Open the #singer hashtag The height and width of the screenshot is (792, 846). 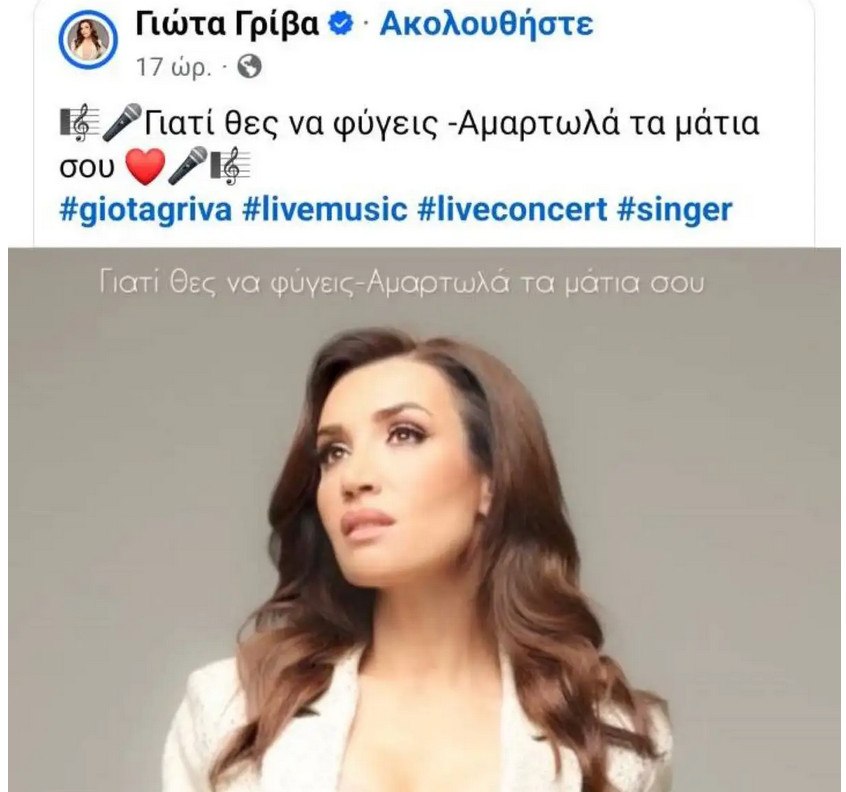(x=675, y=209)
